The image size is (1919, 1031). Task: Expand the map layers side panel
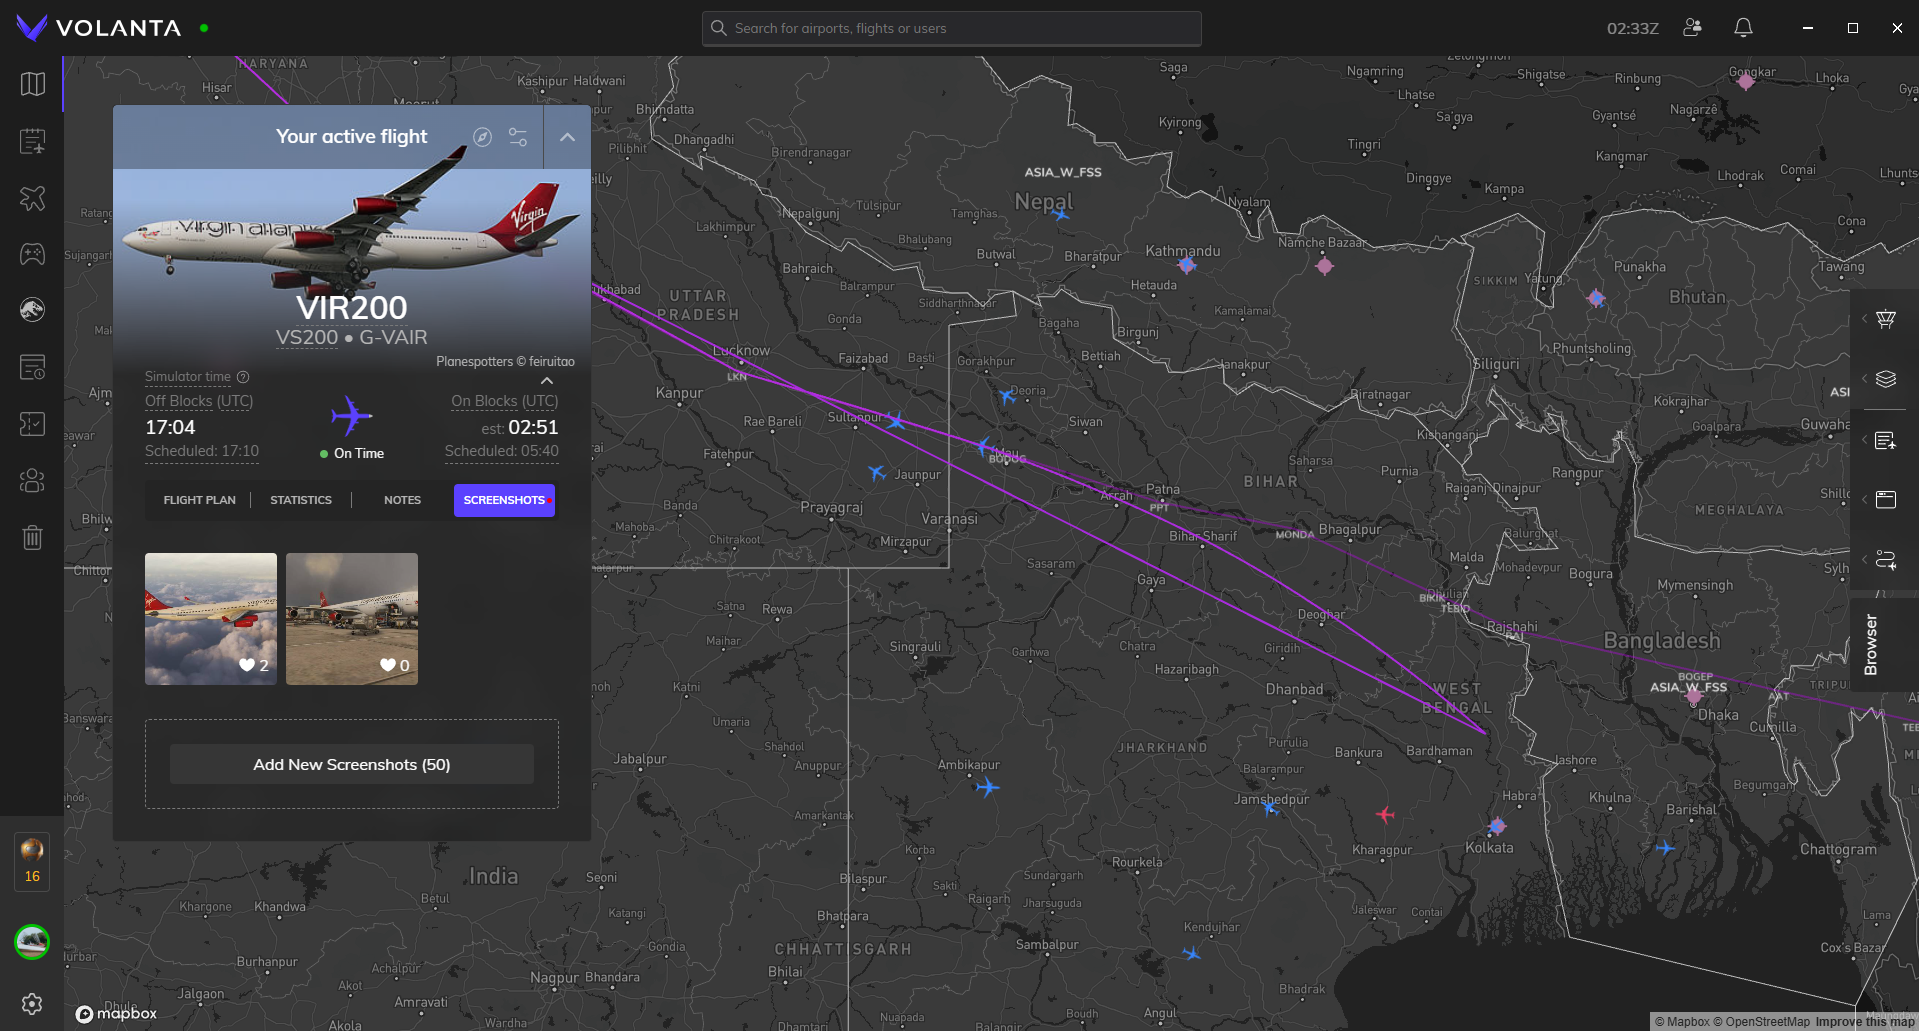tap(1885, 379)
